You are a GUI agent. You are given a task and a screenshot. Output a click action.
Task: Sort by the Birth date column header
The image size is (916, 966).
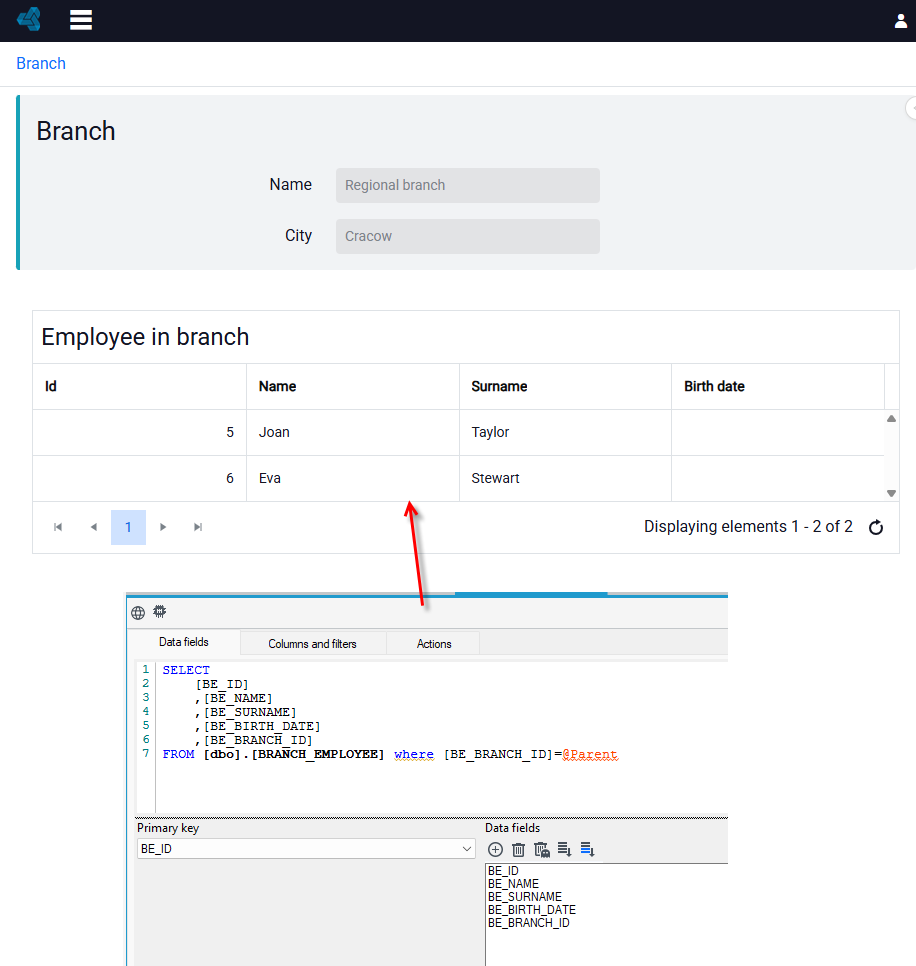tap(778, 386)
